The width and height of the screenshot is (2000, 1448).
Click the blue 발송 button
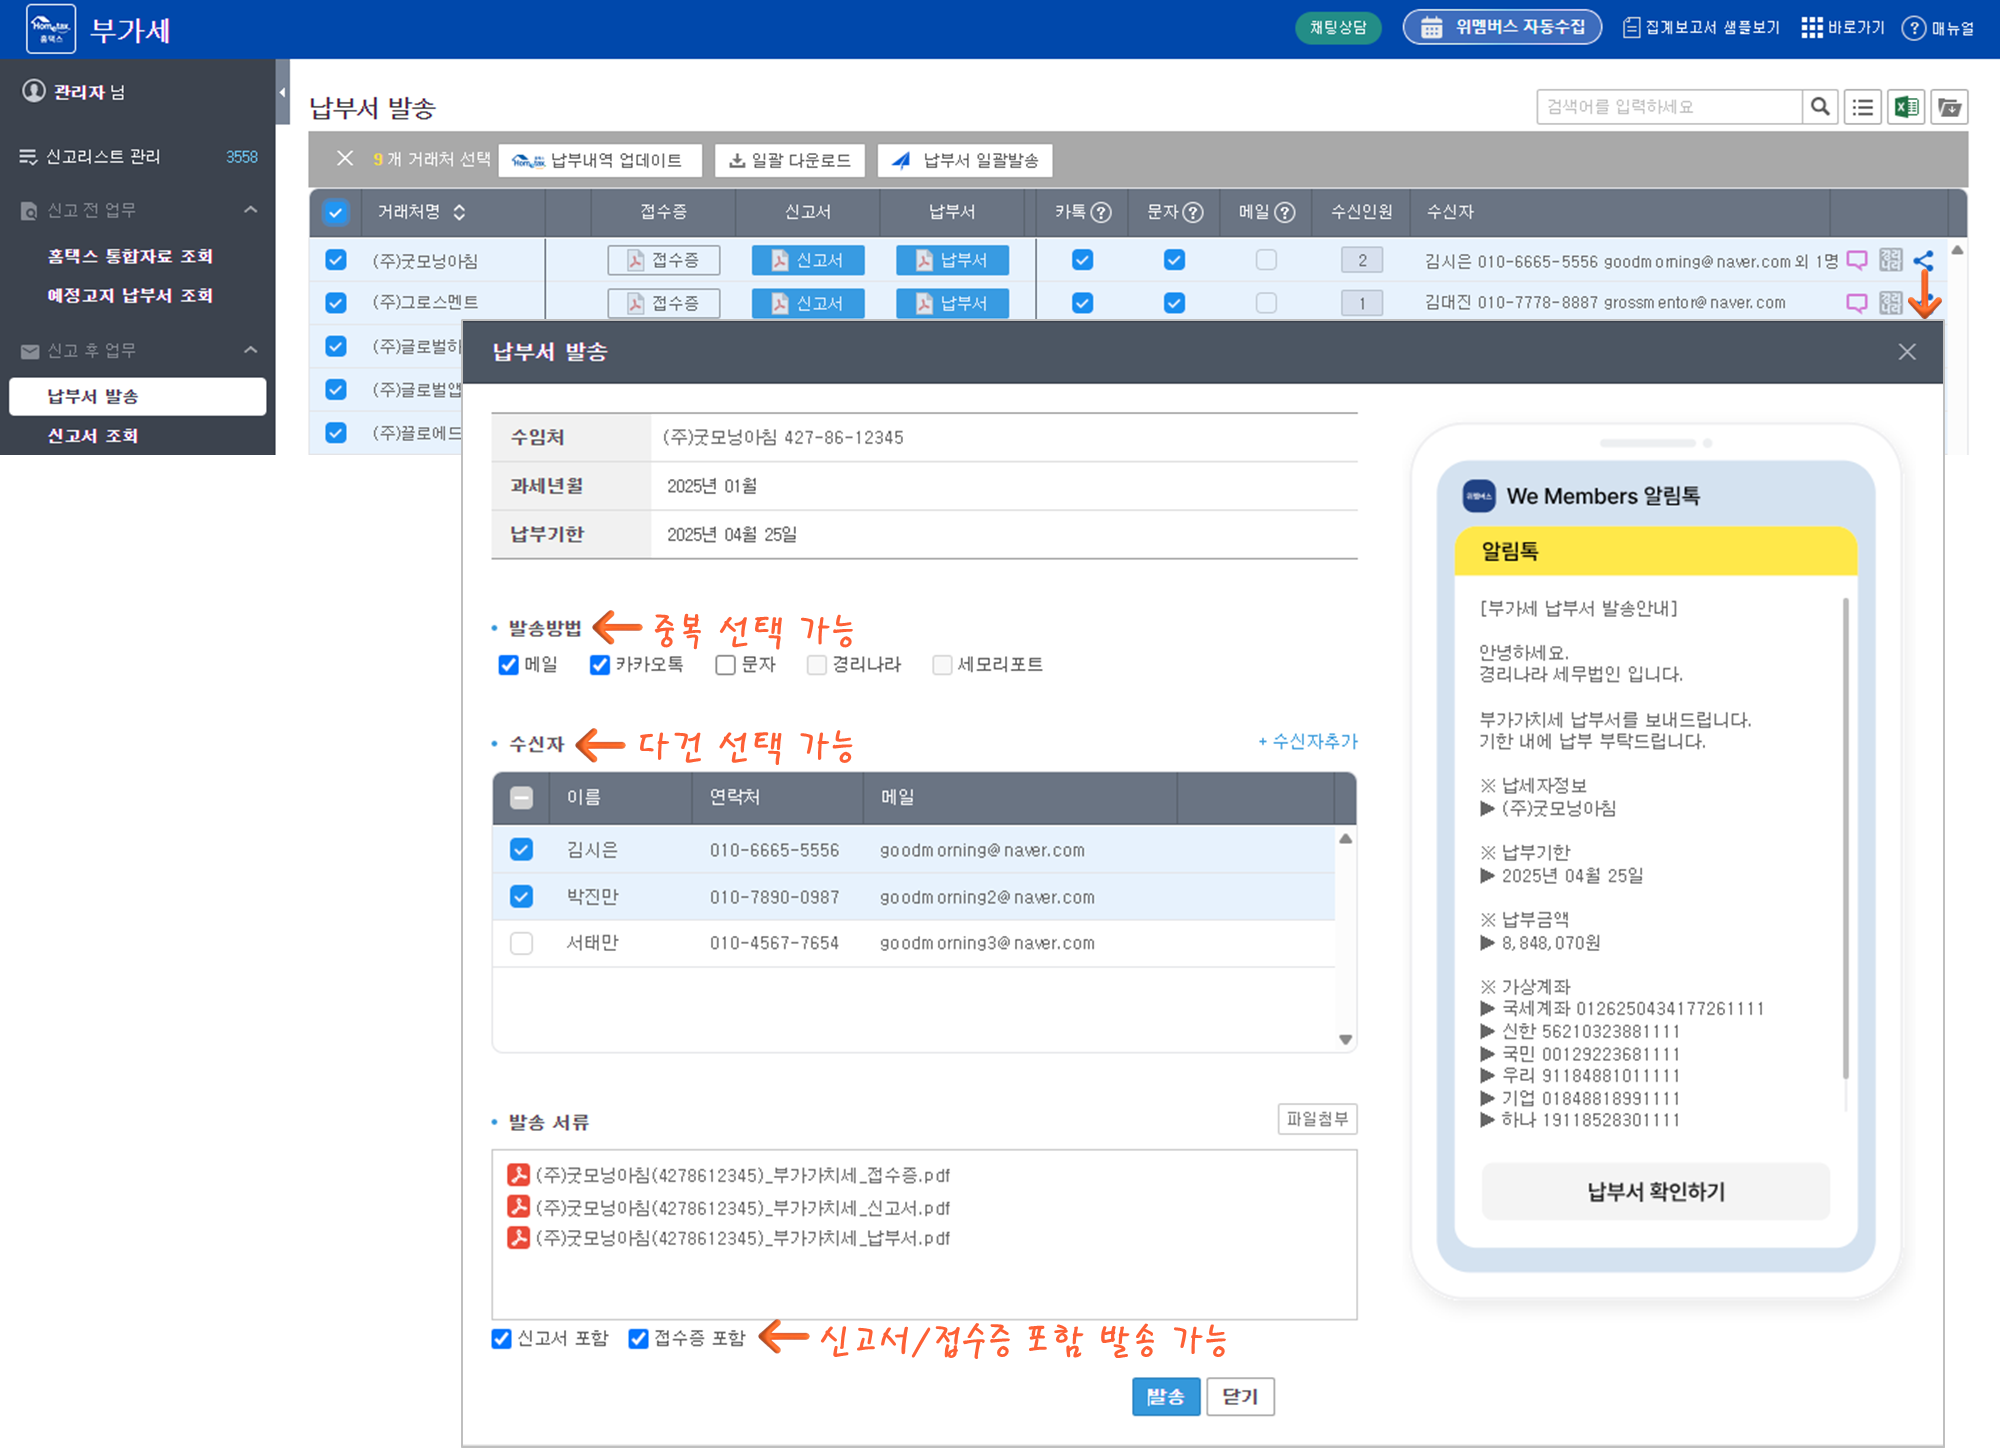click(x=1165, y=1396)
